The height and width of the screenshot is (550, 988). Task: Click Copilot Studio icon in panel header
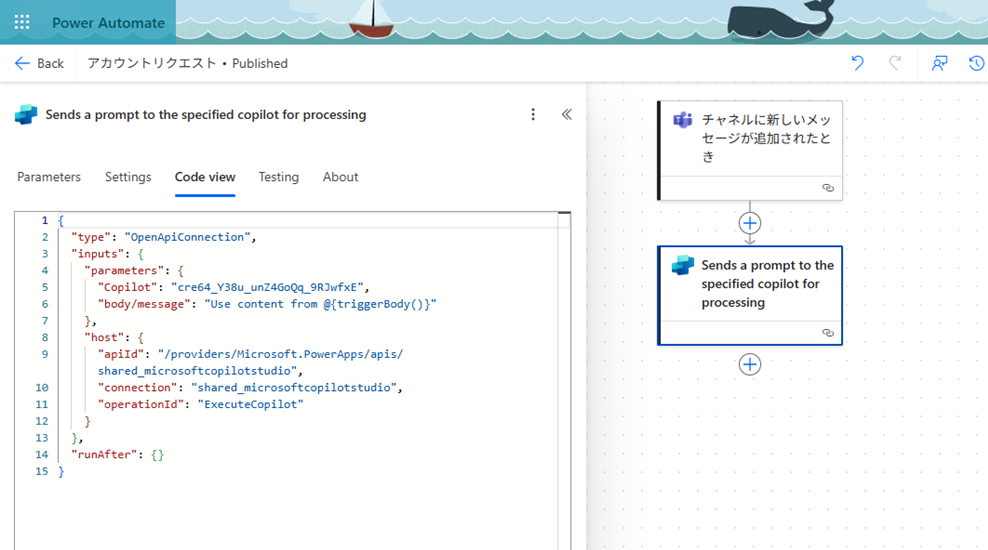26,115
